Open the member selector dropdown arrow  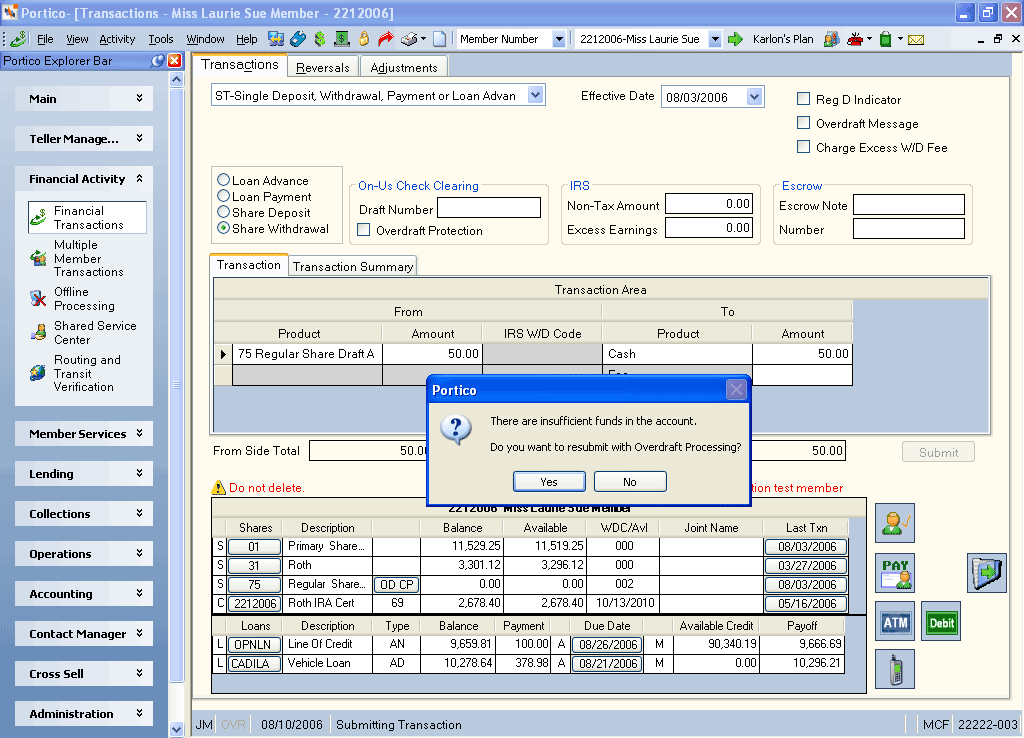click(715, 39)
